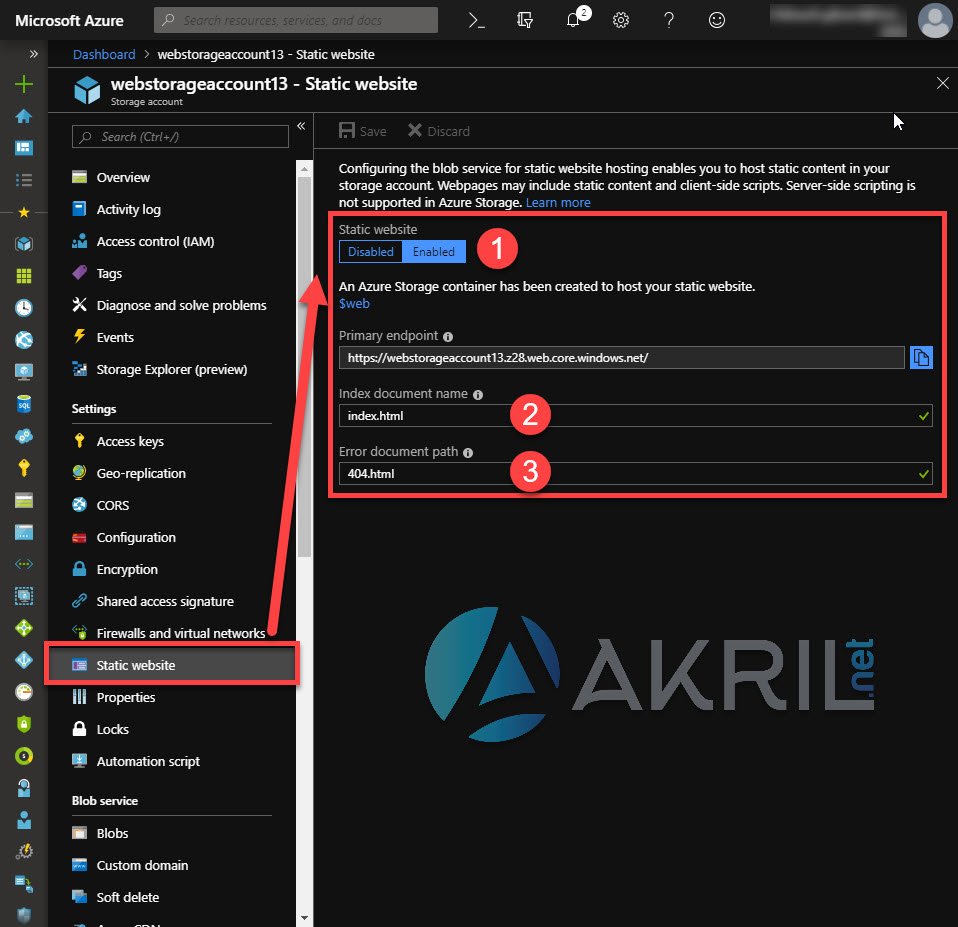958x927 pixels.
Task: Set Static website to Disabled
Action: (371, 252)
